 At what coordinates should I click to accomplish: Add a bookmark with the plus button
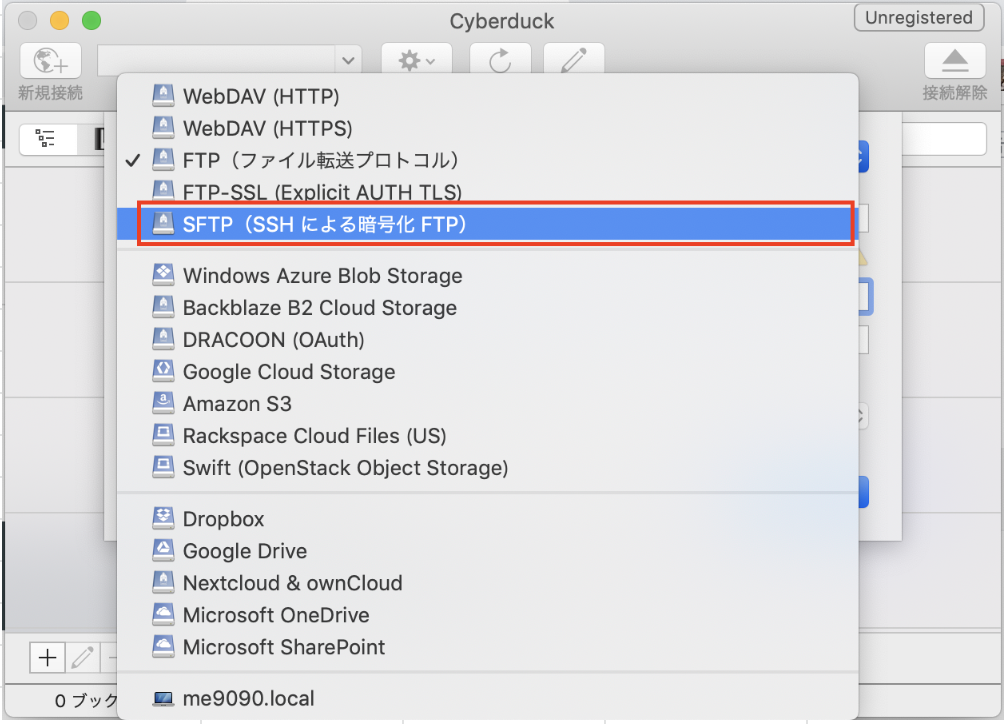click(x=47, y=657)
